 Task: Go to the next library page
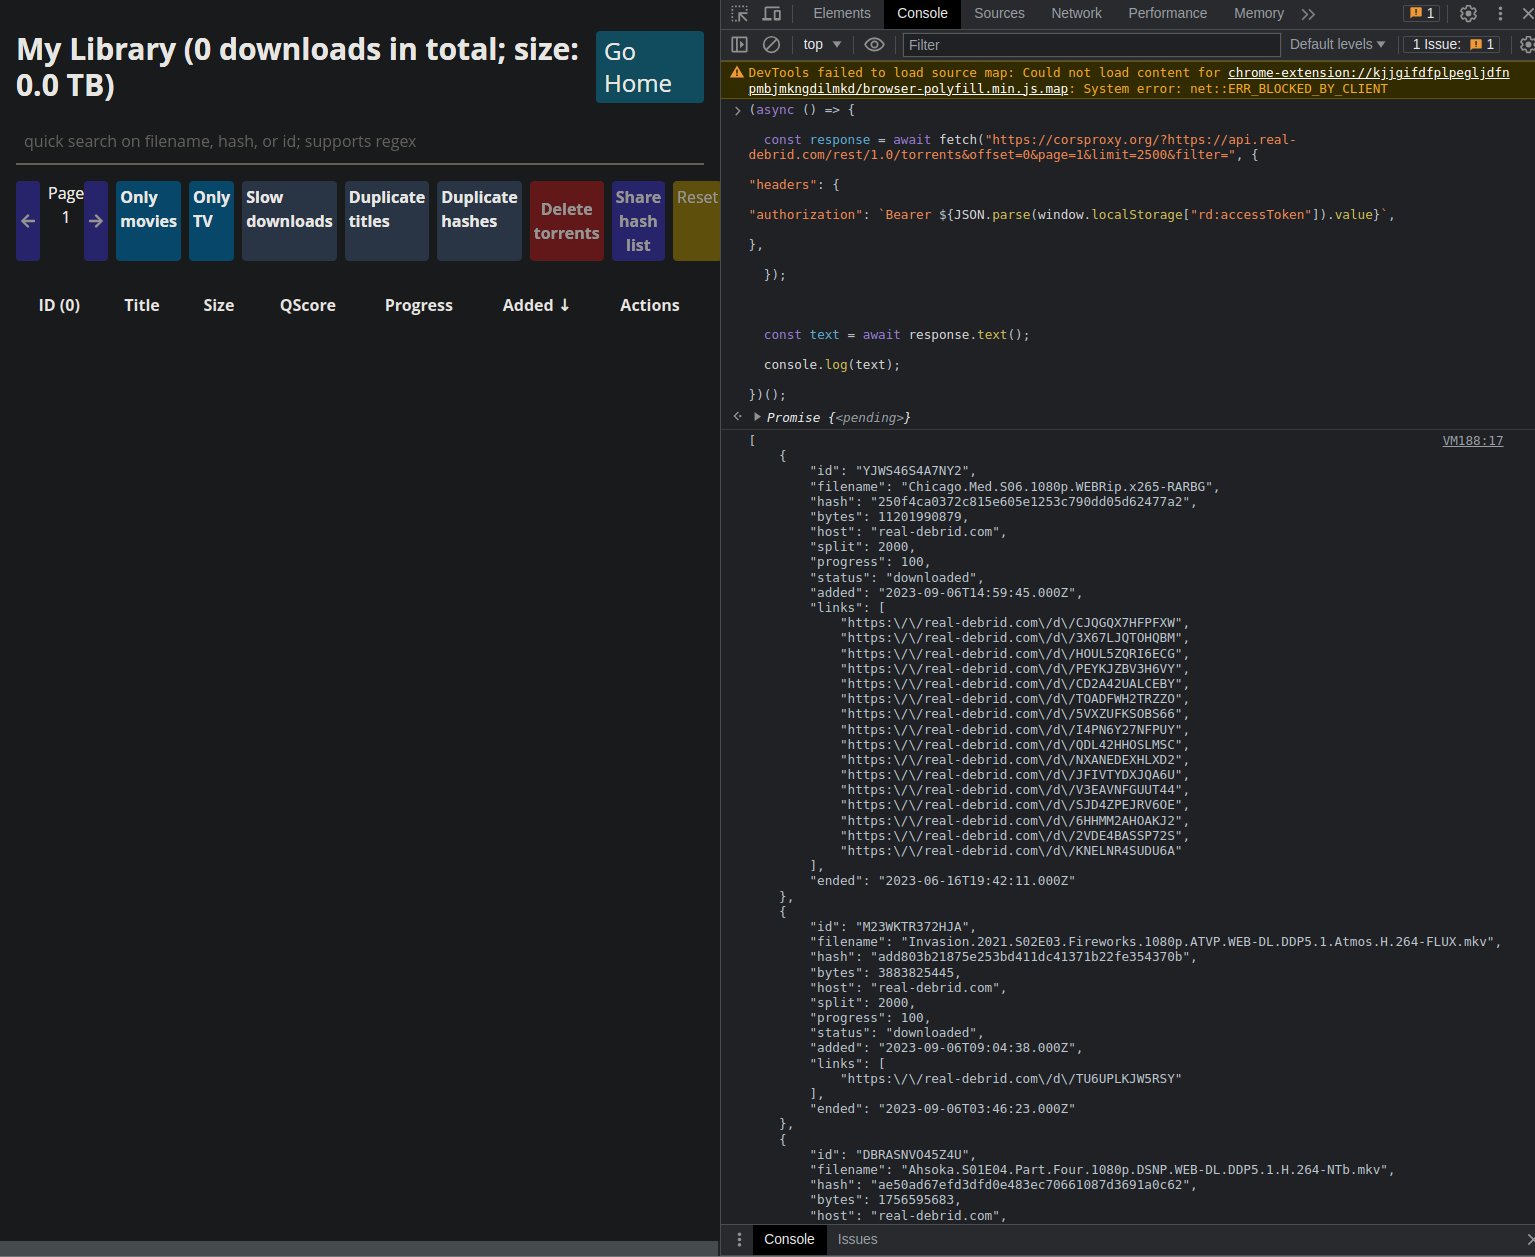point(95,221)
